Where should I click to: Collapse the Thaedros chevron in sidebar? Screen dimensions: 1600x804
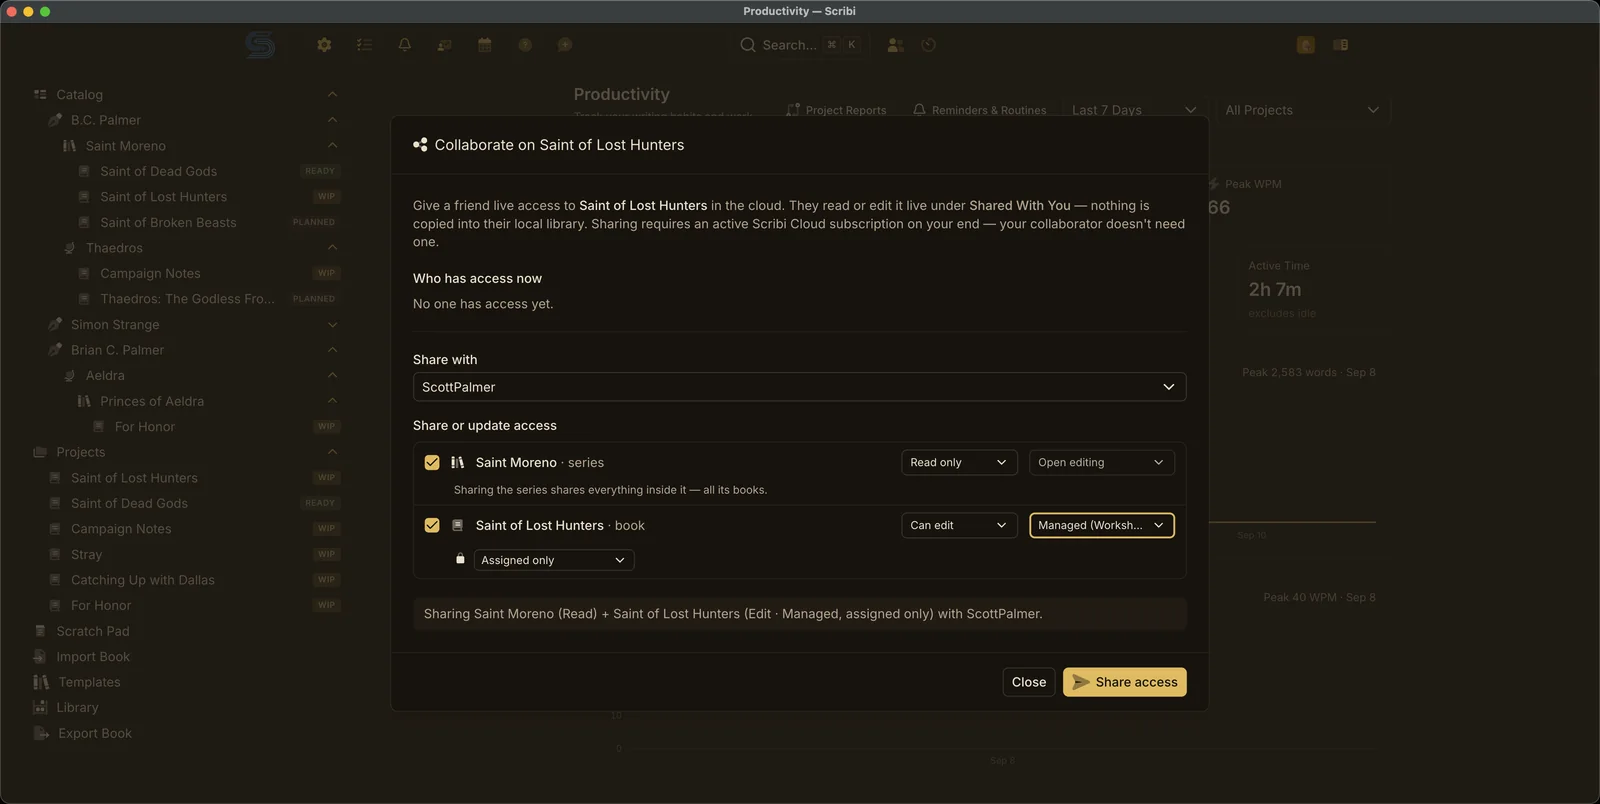[x=332, y=247]
